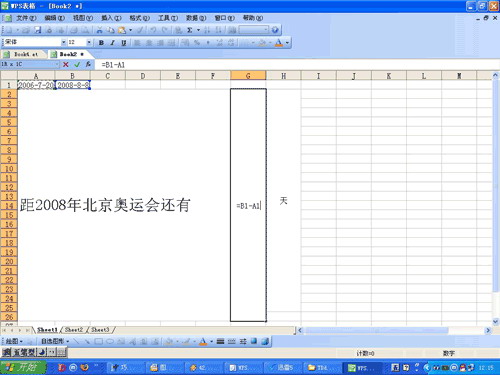Click the line style icon in the drawing toolbar
This screenshot has height=375, width=500.
[x=220, y=341]
